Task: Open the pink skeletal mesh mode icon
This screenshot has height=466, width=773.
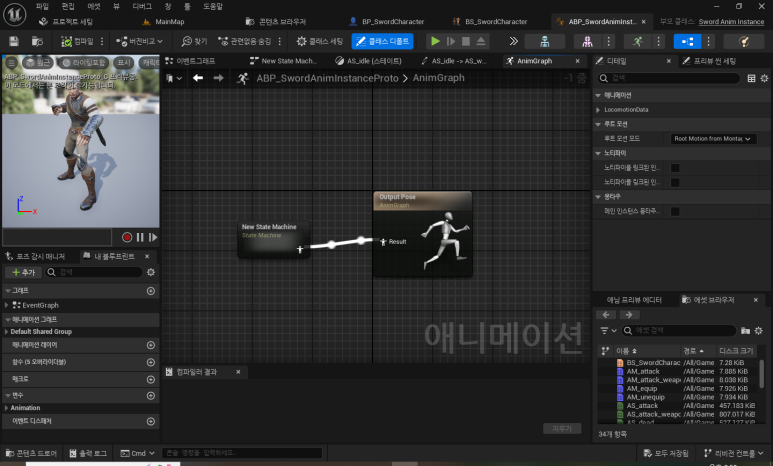Action: [x=587, y=41]
